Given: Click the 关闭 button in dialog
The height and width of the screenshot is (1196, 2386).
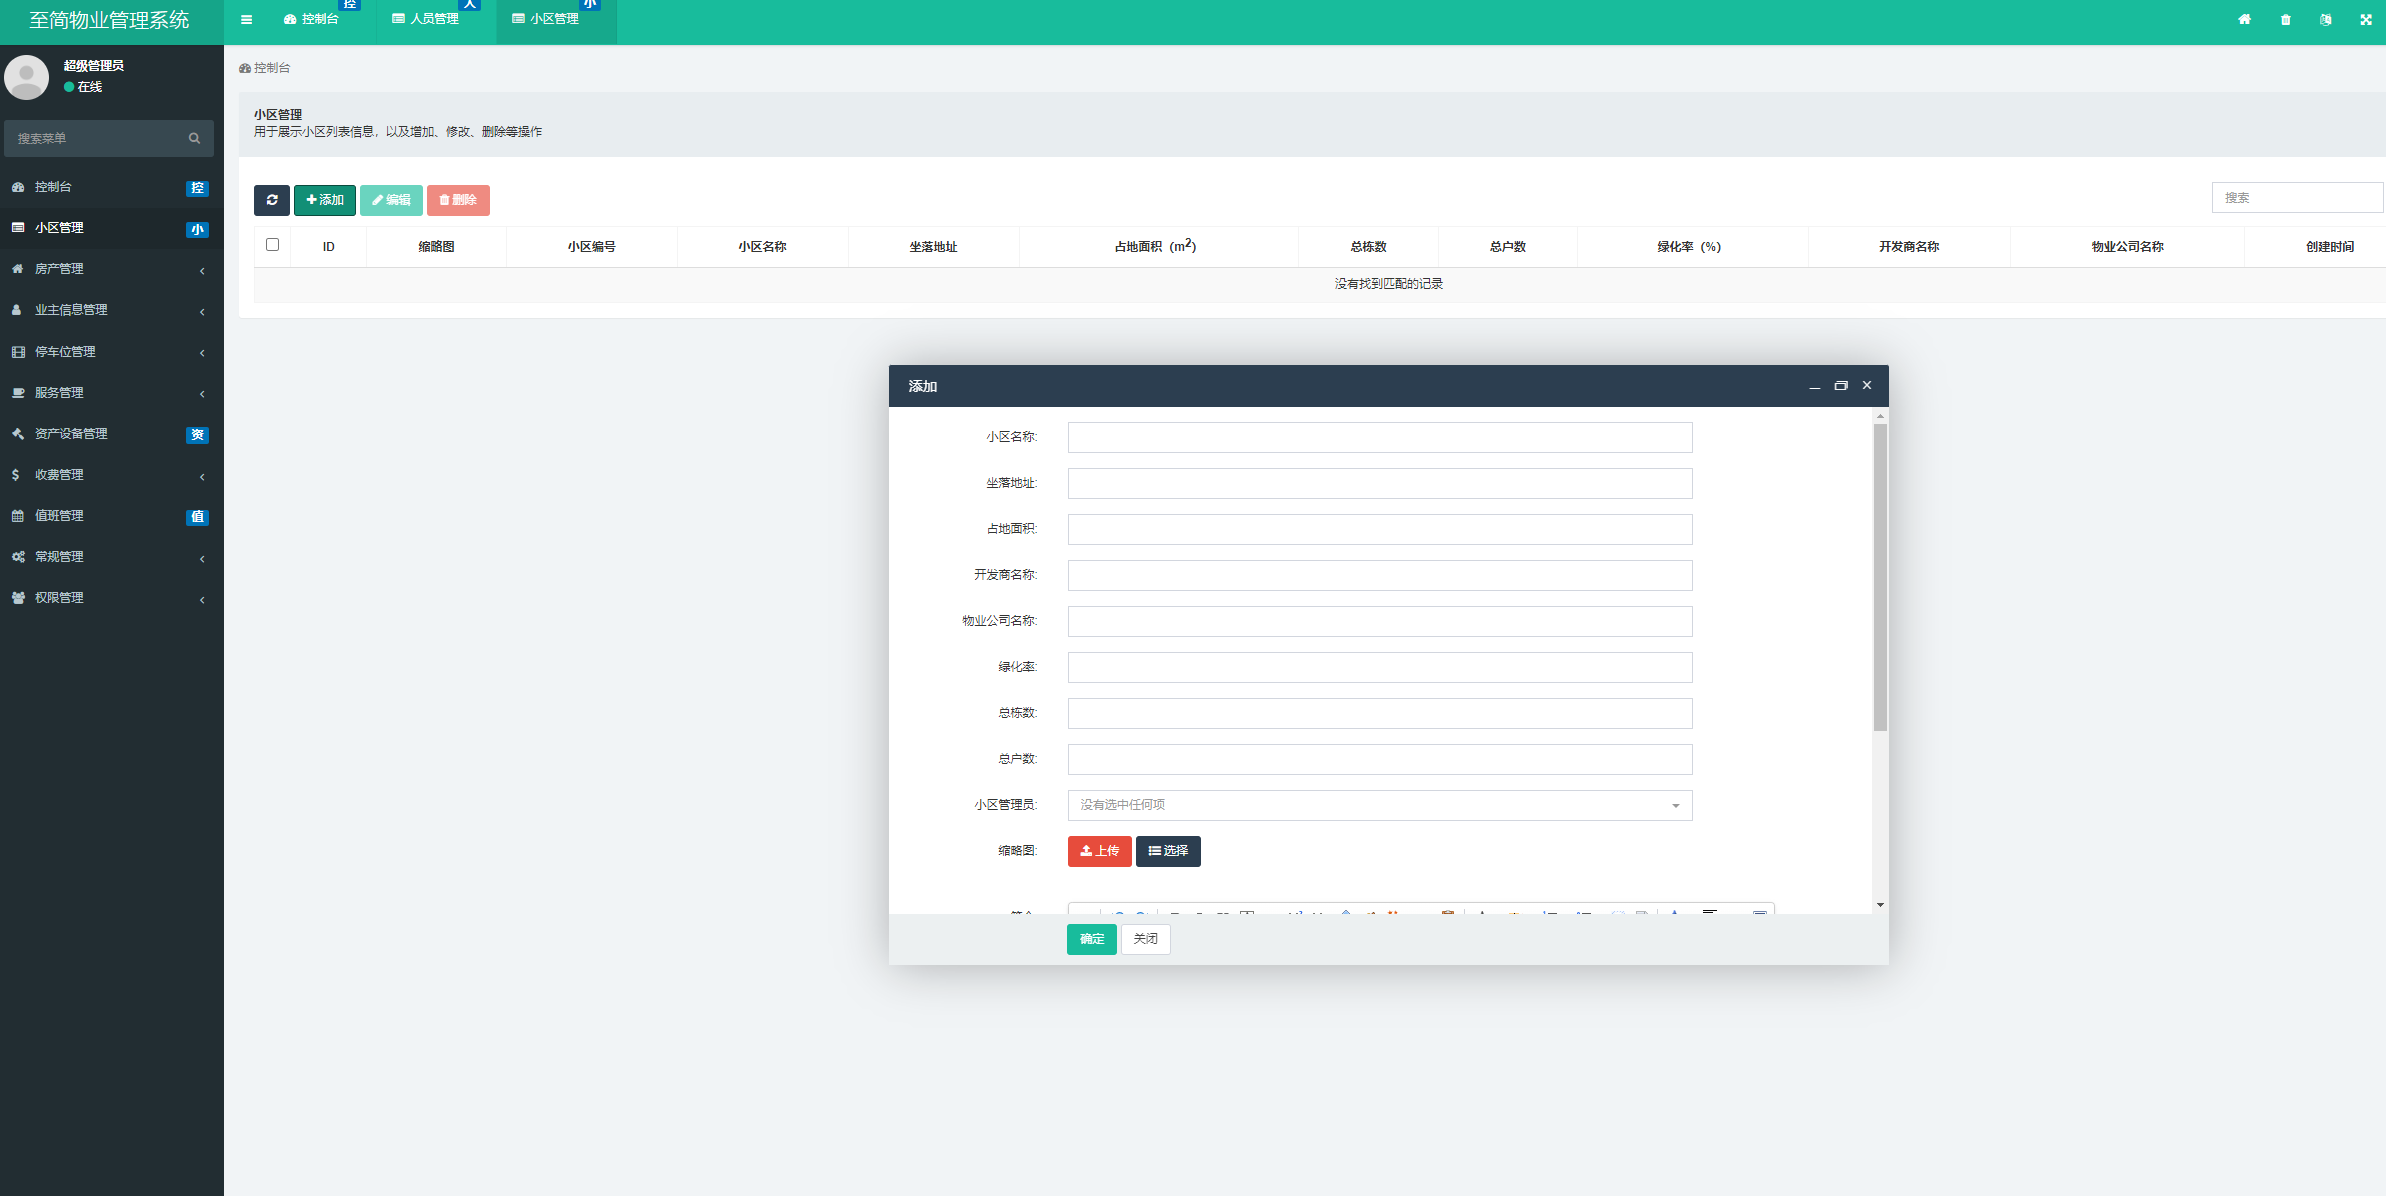Looking at the screenshot, I should [x=1145, y=939].
